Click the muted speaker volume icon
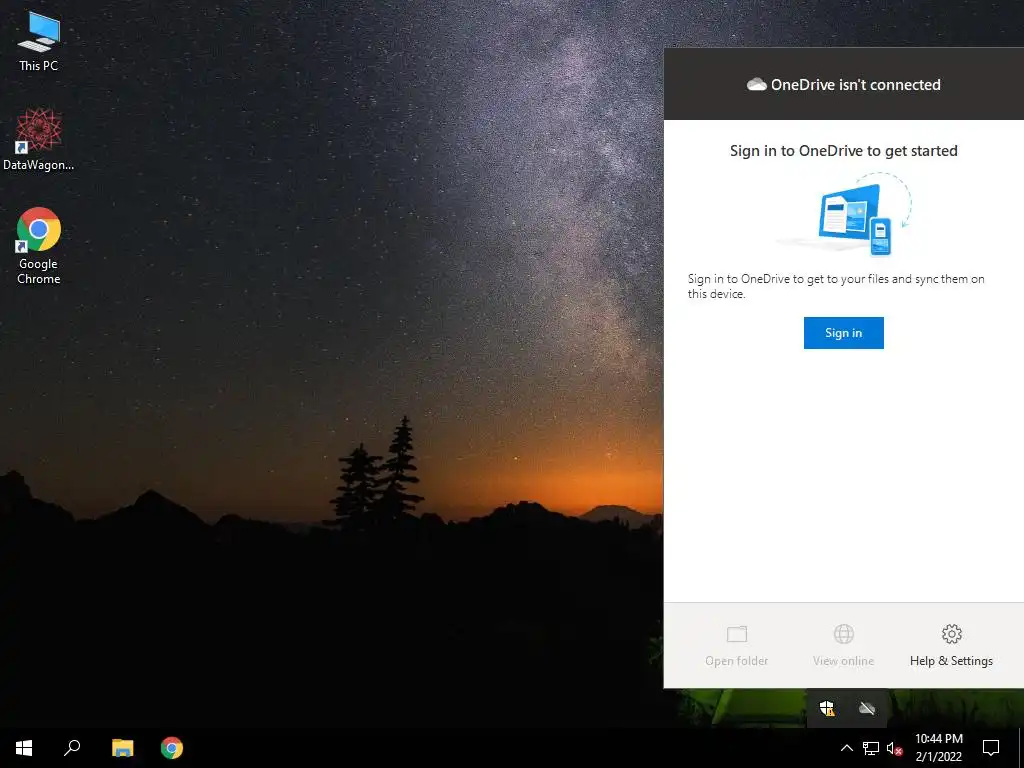 [895, 748]
